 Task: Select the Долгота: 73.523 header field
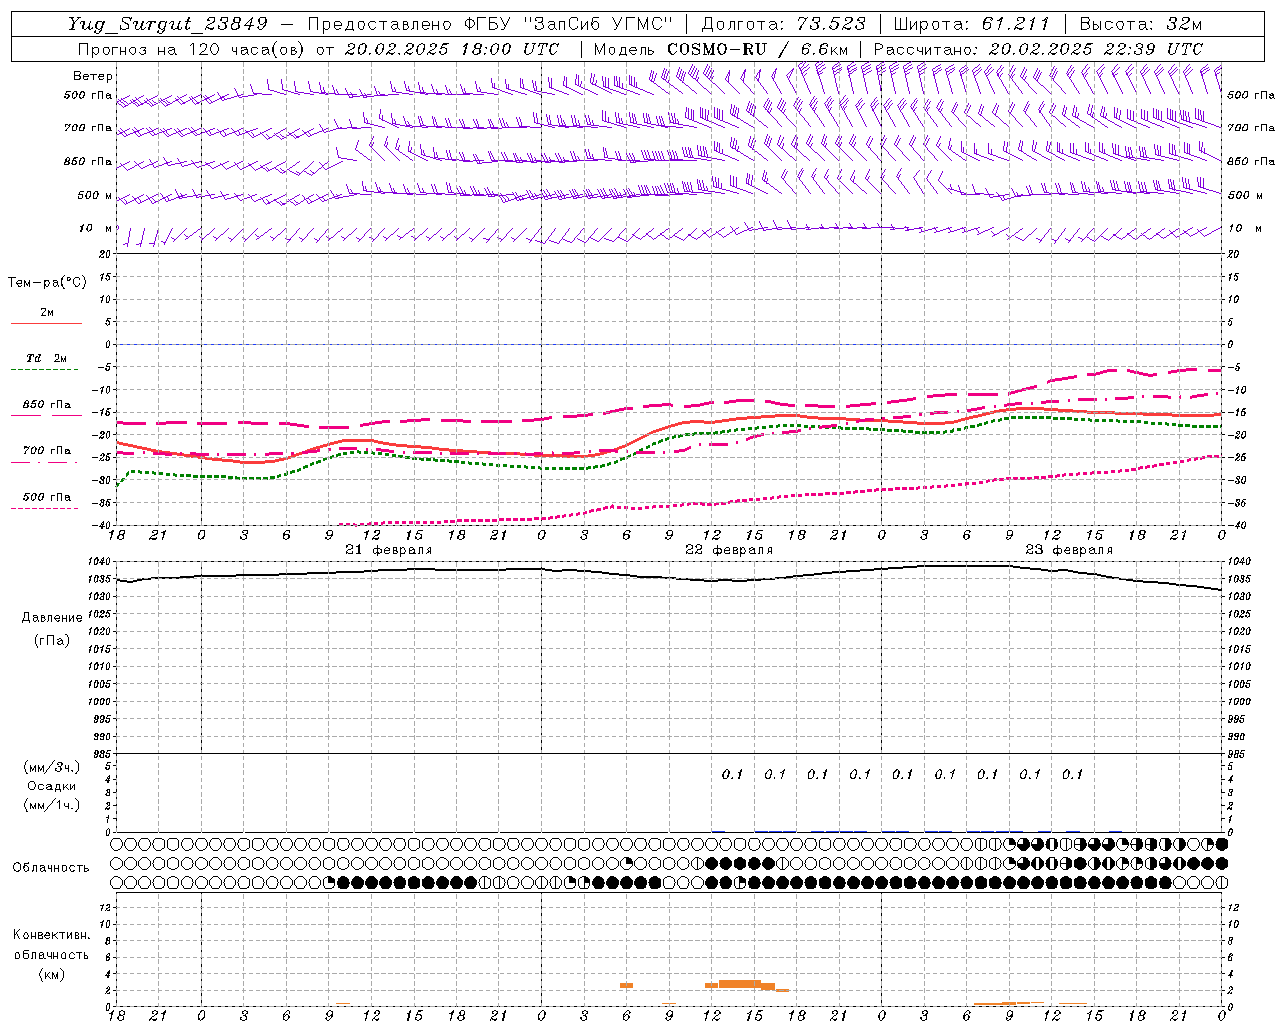coord(783,24)
